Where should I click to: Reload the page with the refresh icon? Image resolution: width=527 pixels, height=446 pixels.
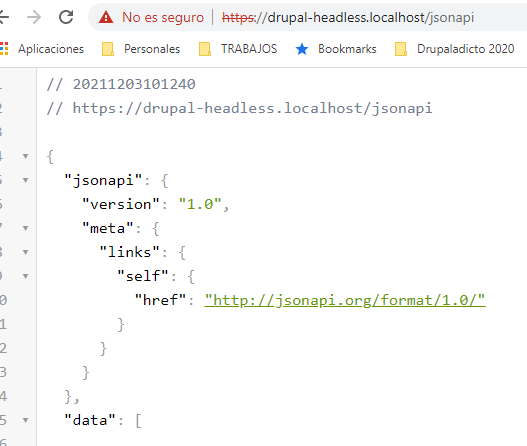tap(66, 17)
